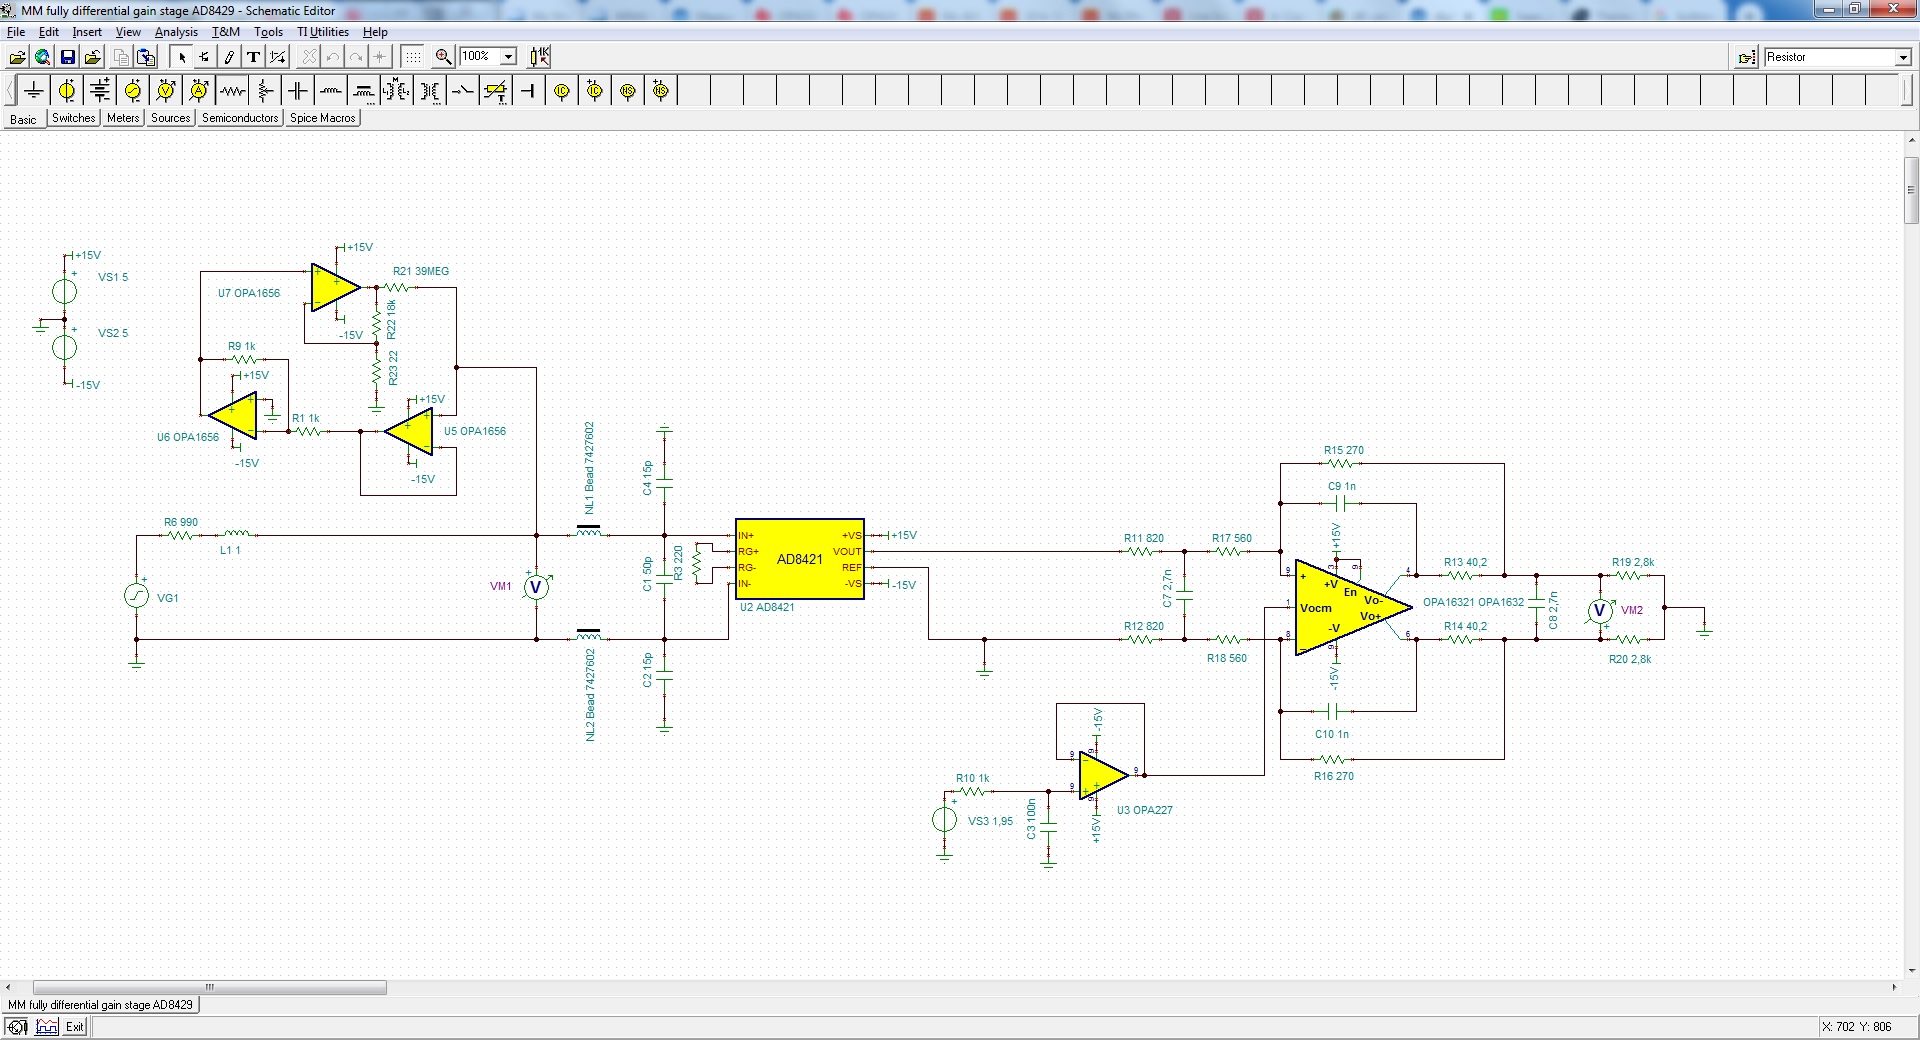Screen dimensions: 1920x1040
Task: Select the VM2 voltmeter symbol
Action: coord(1600,609)
